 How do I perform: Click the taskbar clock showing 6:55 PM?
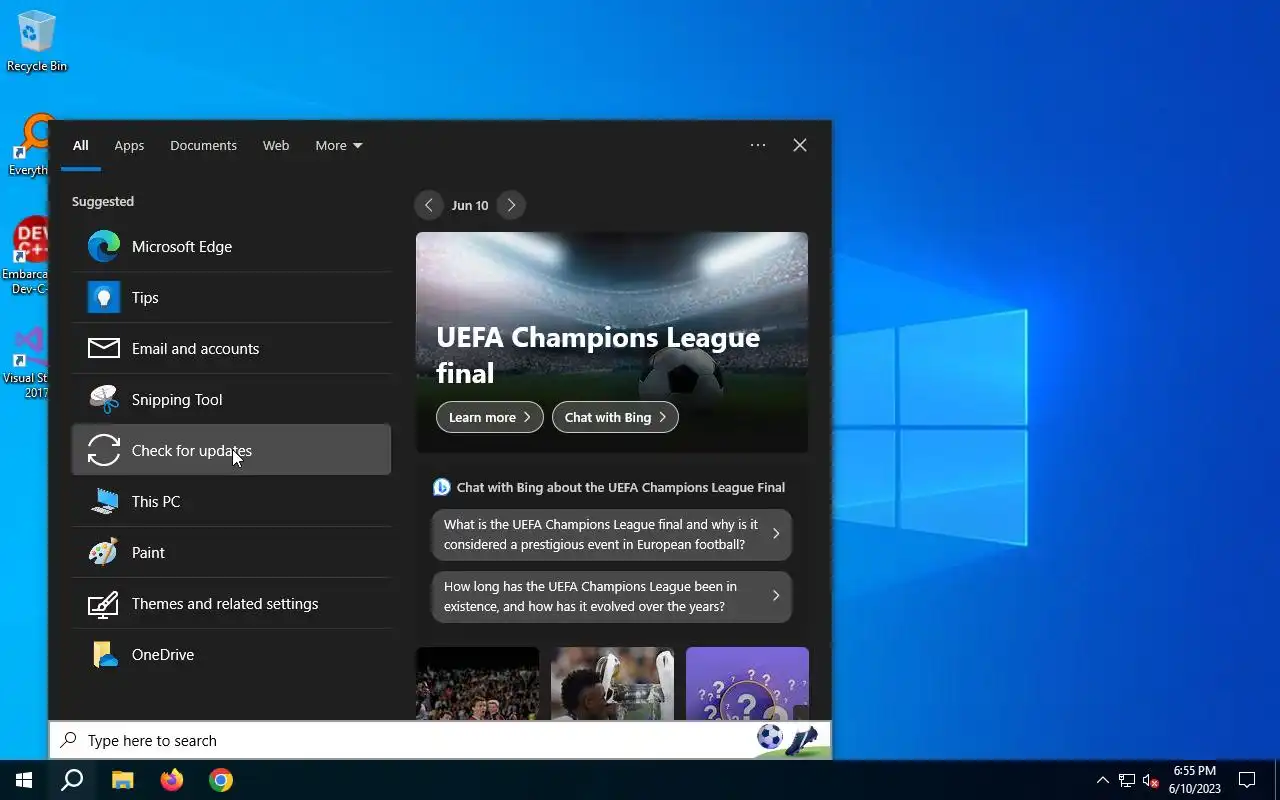pos(1195,780)
